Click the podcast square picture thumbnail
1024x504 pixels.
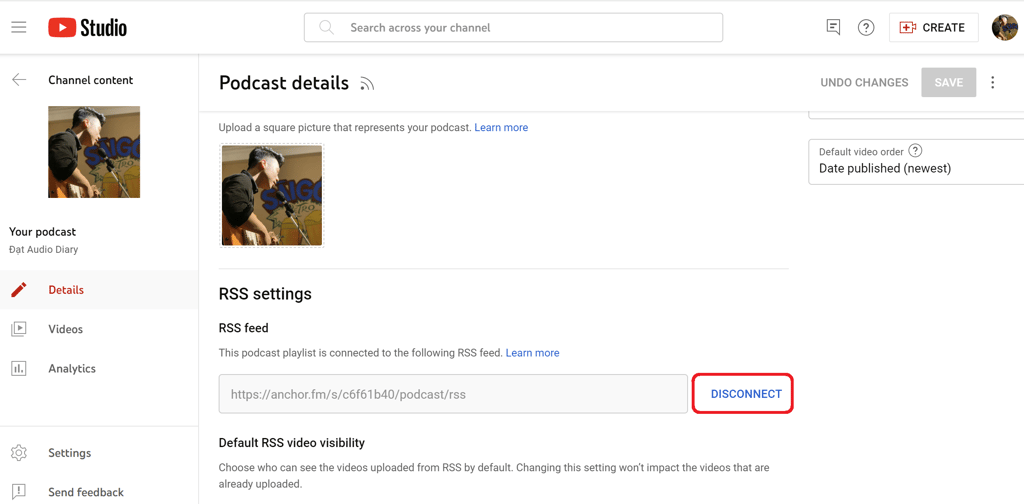pos(272,195)
